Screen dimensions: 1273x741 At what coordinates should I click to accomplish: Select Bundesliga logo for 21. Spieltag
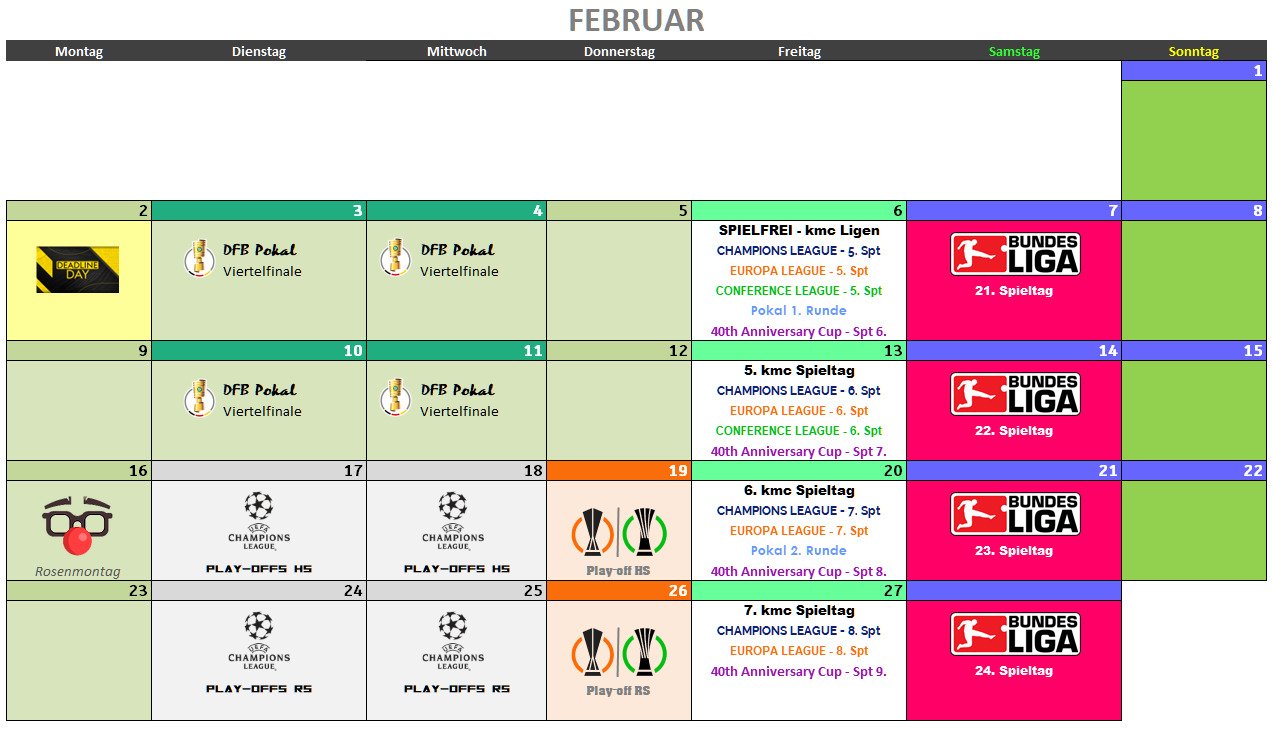click(x=1014, y=254)
